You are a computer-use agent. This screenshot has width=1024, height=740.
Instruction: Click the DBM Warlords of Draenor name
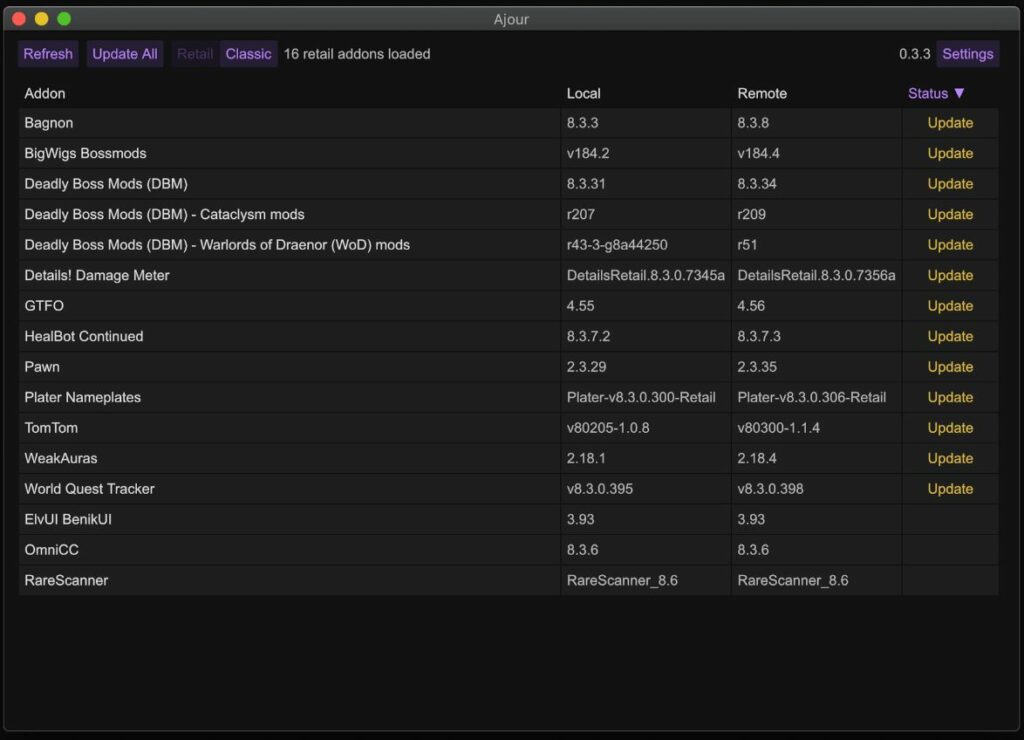click(217, 245)
